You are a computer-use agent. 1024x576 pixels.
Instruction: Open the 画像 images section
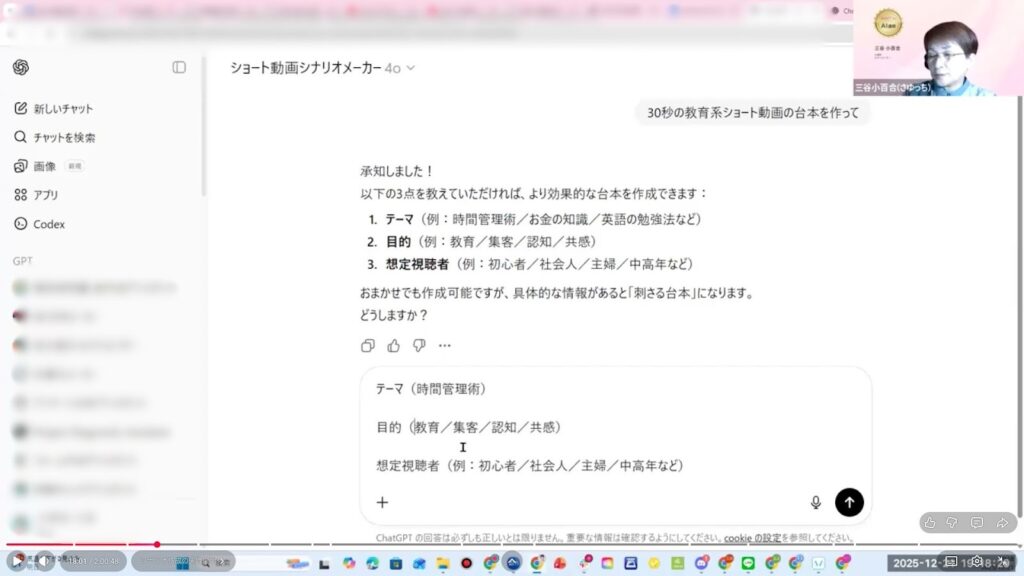(44, 166)
